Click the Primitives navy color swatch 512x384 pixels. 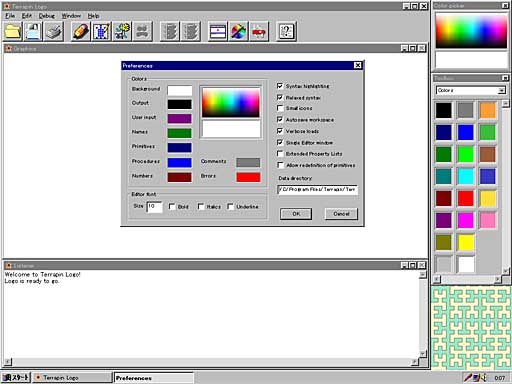[180, 148]
